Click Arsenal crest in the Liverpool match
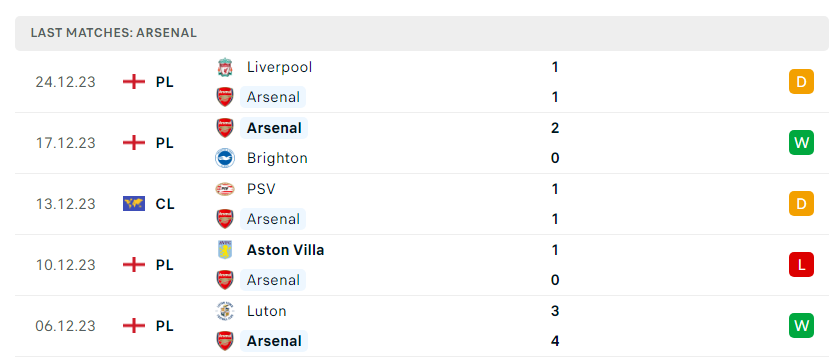 point(225,97)
